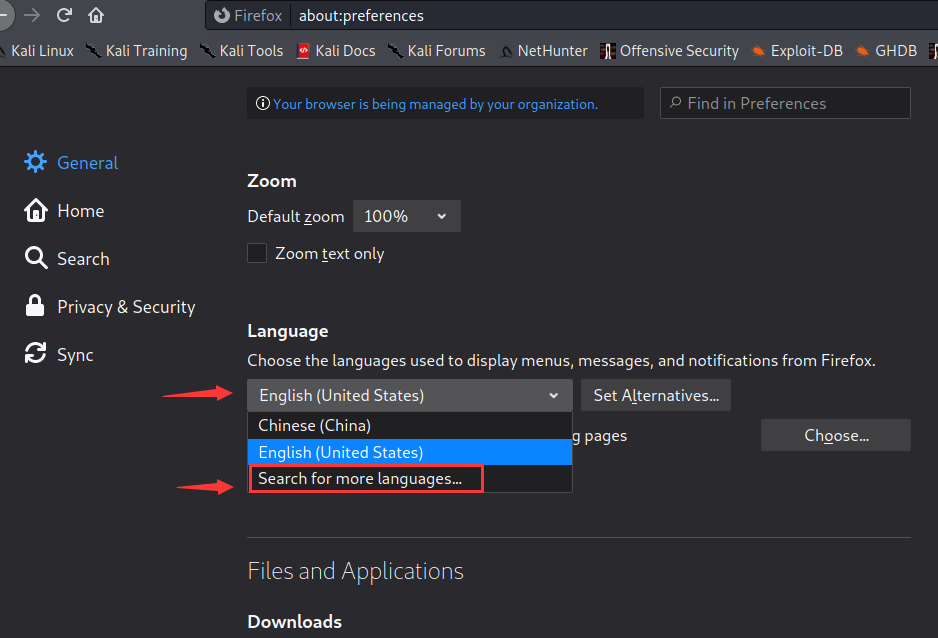Viewport: 938px width, 638px height.
Task: Click the browser reload icon
Action: pyautogui.click(x=65, y=15)
